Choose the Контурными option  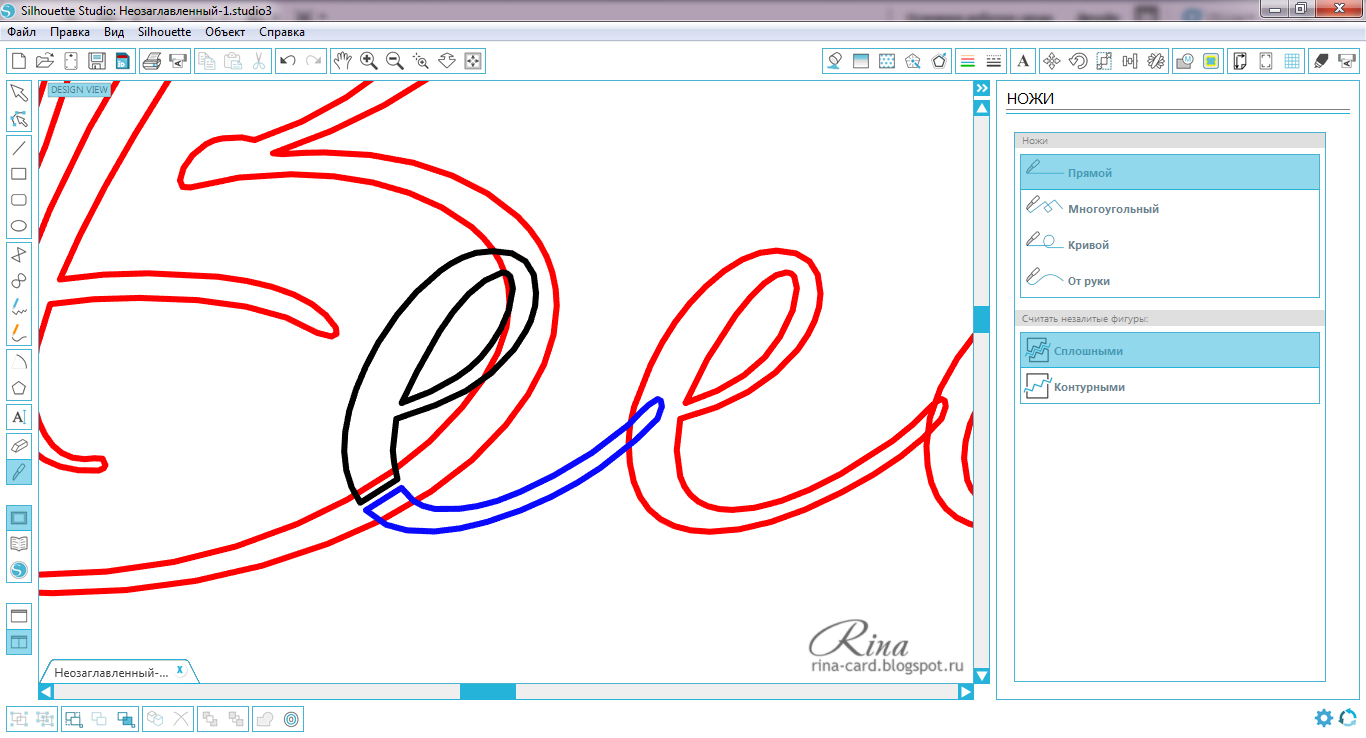pos(1170,386)
